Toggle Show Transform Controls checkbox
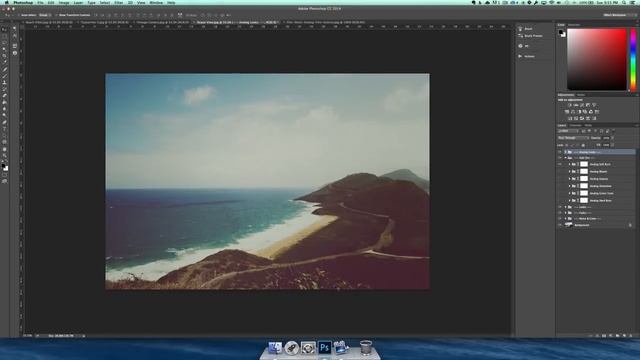640x360 pixels. pos(56,15)
